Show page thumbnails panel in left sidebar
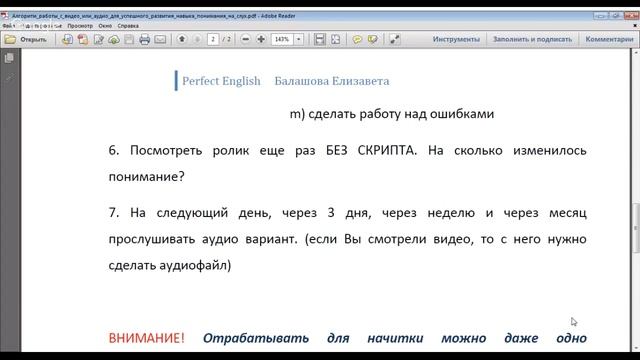Viewport: 640px width, 360px height. [x=9, y=58]
